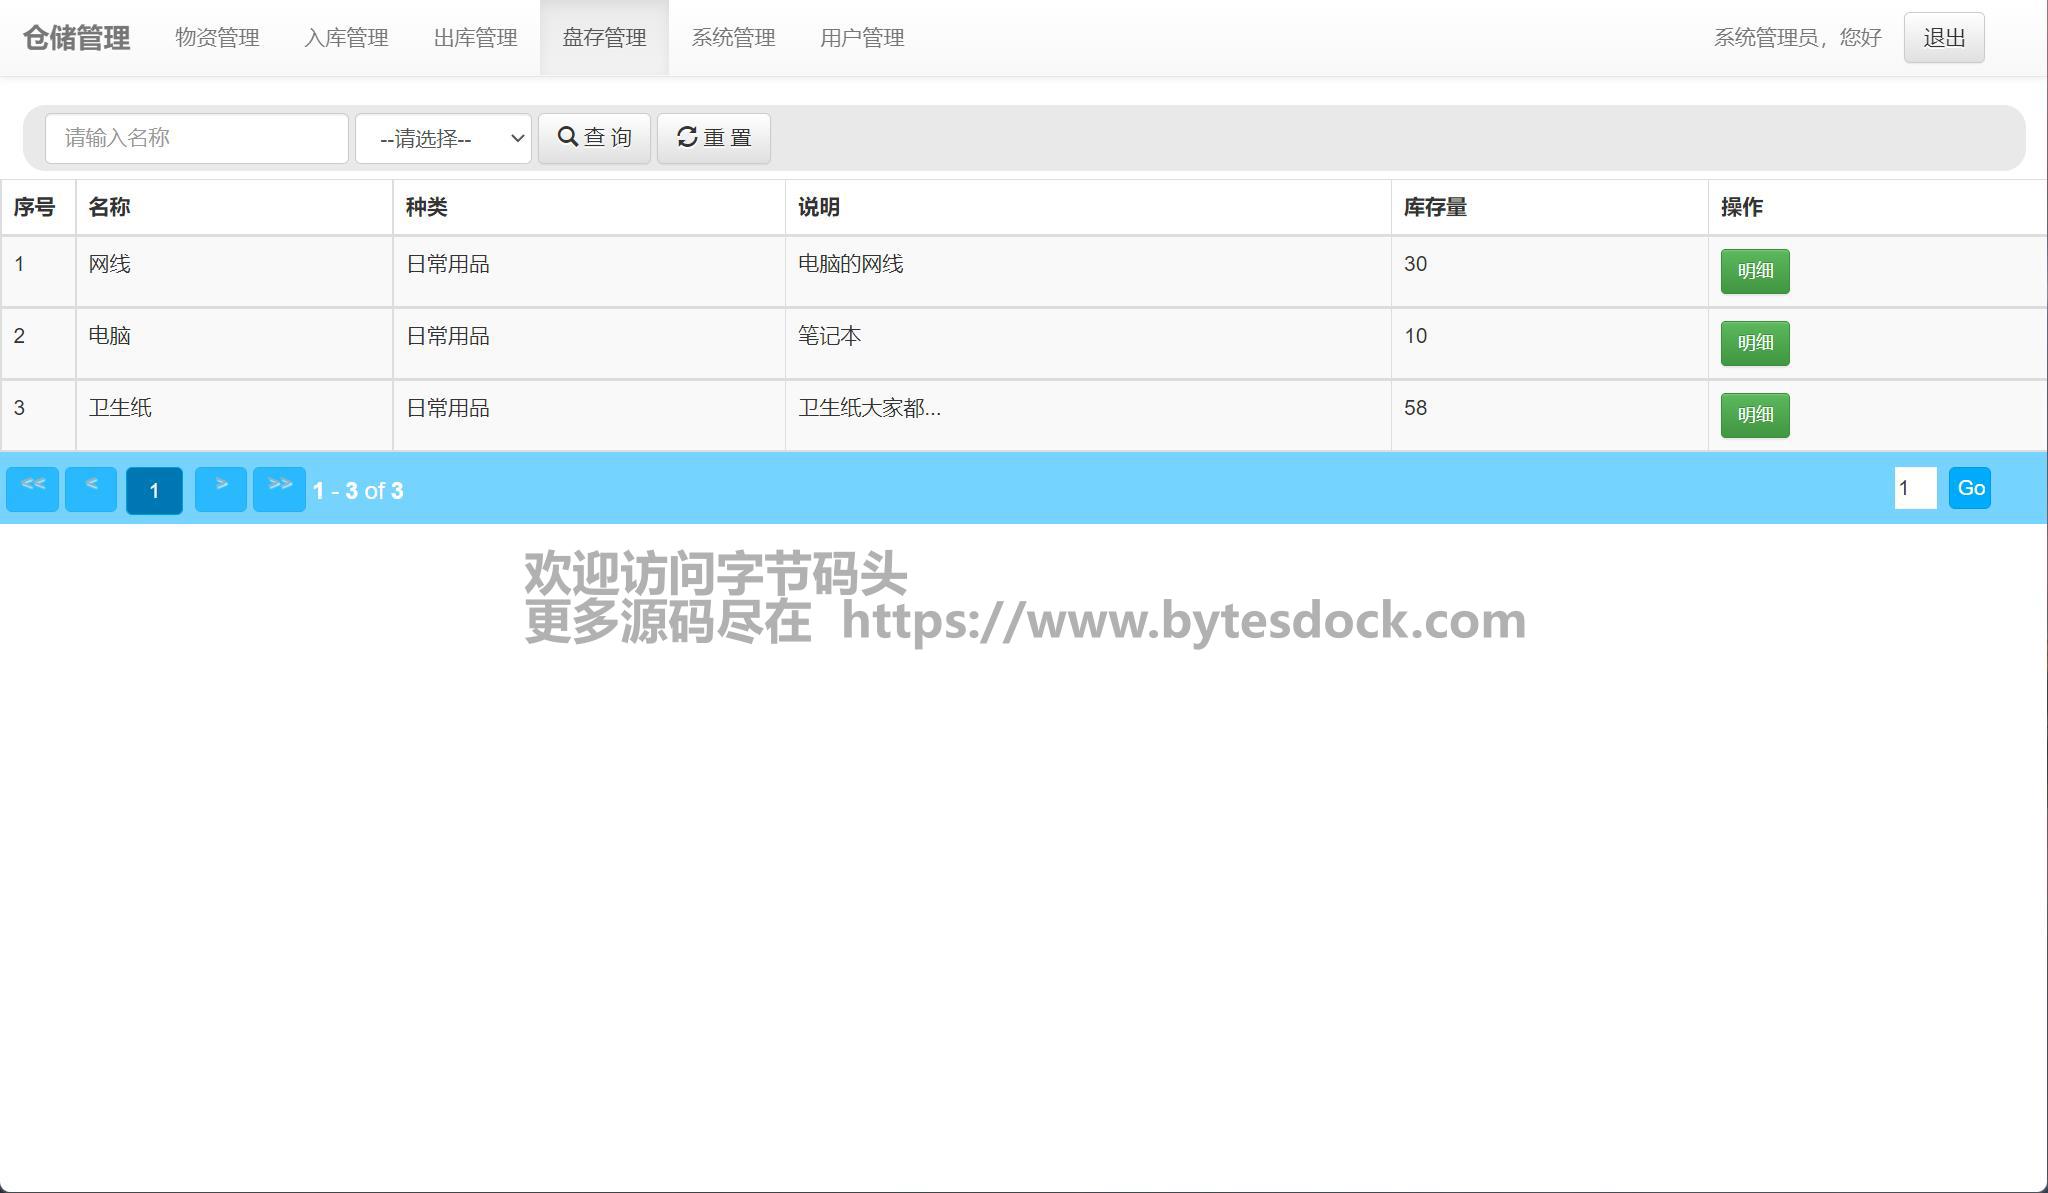View 明细 for 网线 row
The image size is (2048, 1193).
tap(1754, 271)
